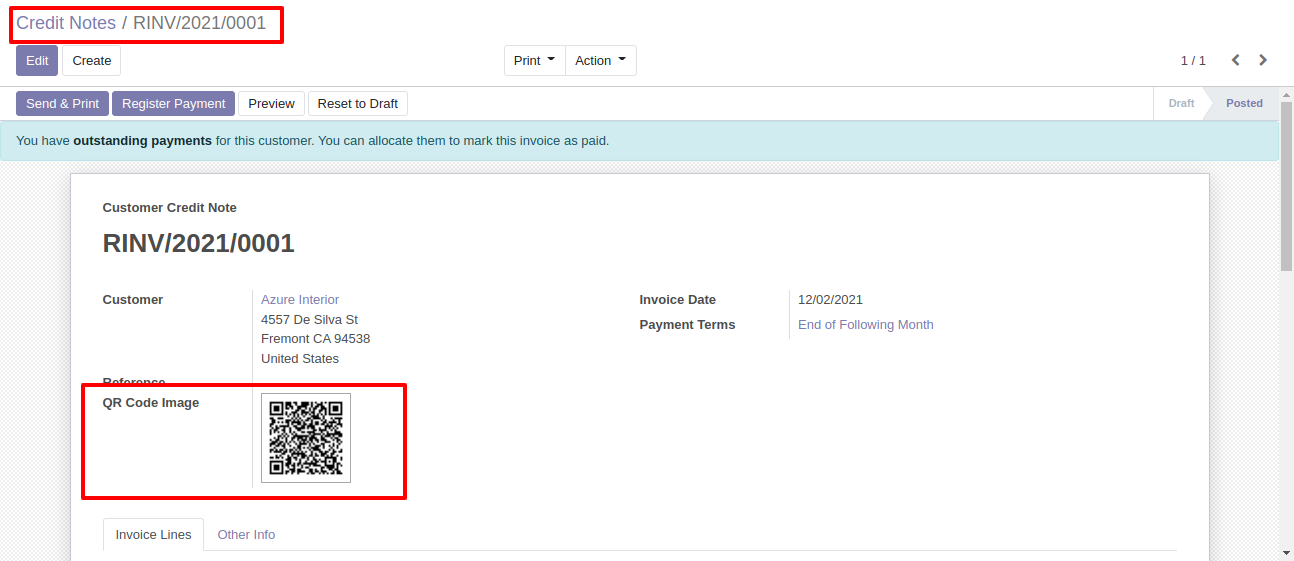Viewport: 1294px width, 561px height.
Task: Click the scrollbar down arrow
Action: click(x=1286, y=552)
